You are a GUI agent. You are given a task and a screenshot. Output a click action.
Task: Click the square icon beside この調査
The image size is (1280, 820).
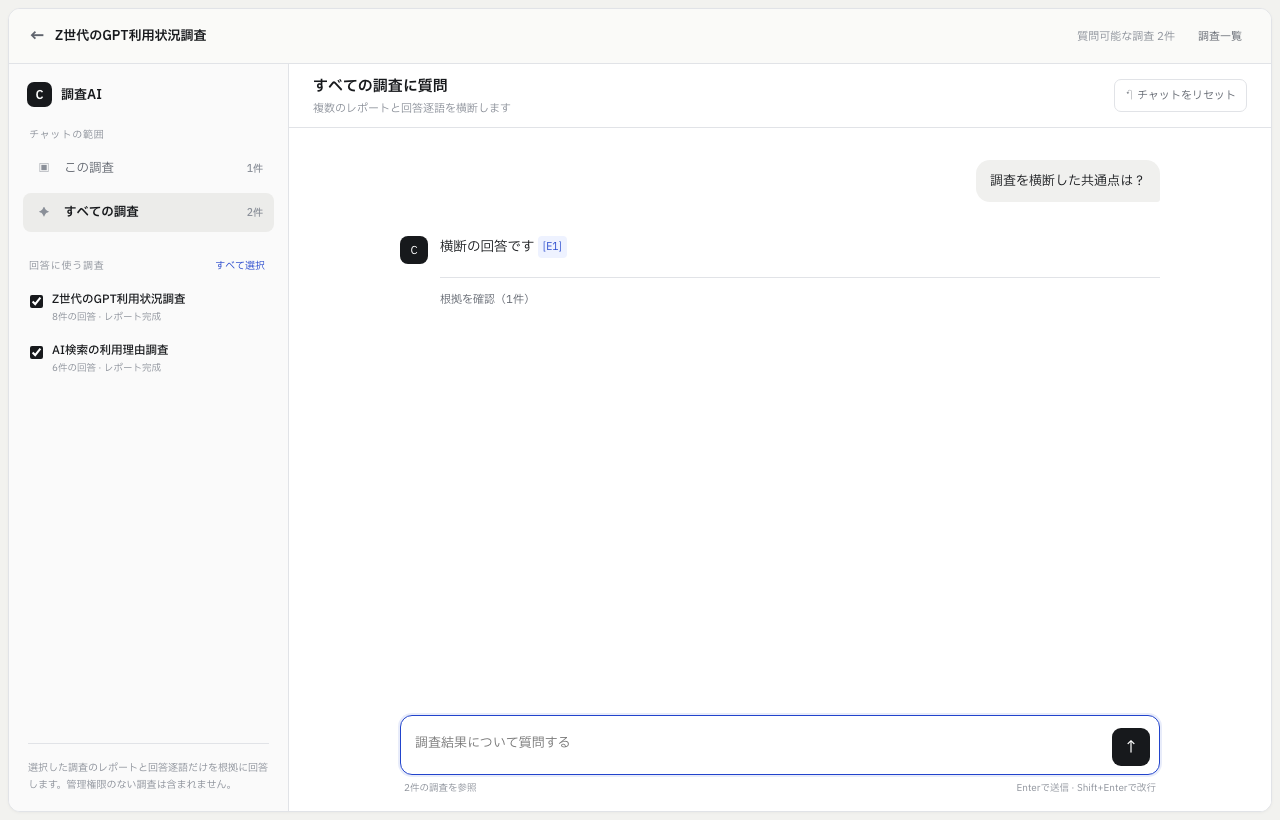(44, 167)
